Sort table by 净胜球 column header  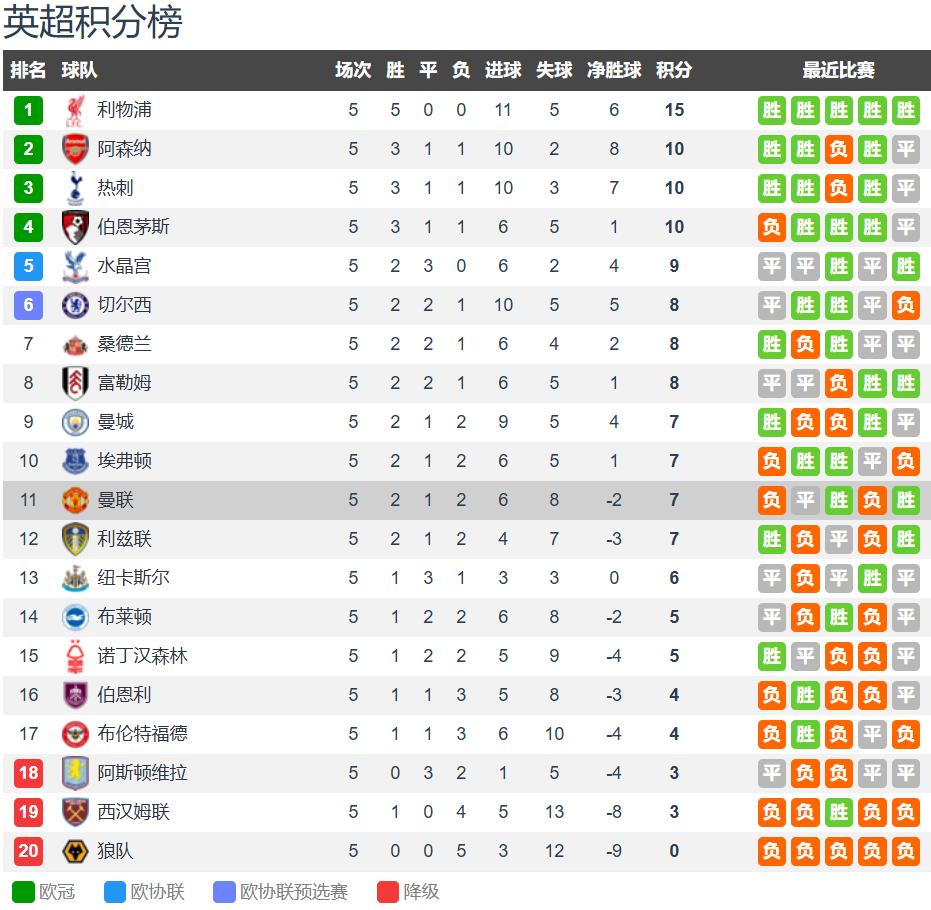[614, 71]
